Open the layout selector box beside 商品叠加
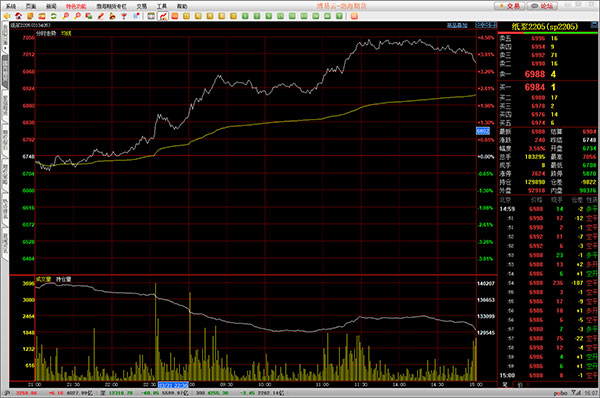Image resolution: width=600 pixels, height=398 pixels. pos(486,25)
